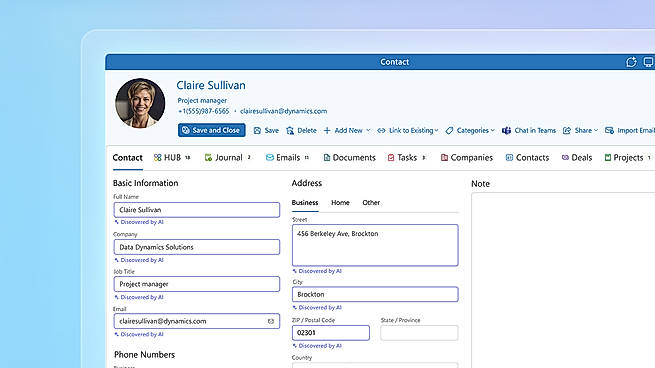Click the Categories tag icon
This screenshot has height=368, width=655.
point(449,131)
